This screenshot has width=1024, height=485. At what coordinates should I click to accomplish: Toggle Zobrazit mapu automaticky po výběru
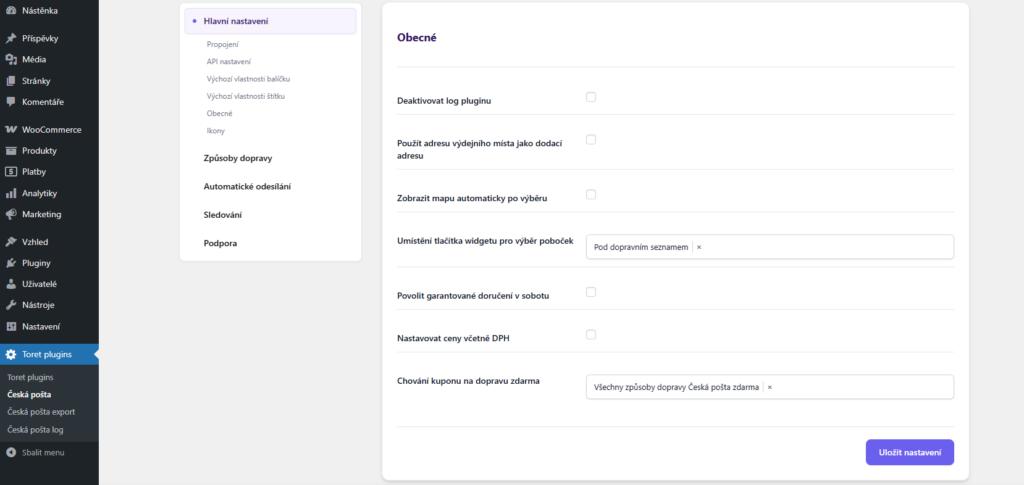click(x=591, y=195)
